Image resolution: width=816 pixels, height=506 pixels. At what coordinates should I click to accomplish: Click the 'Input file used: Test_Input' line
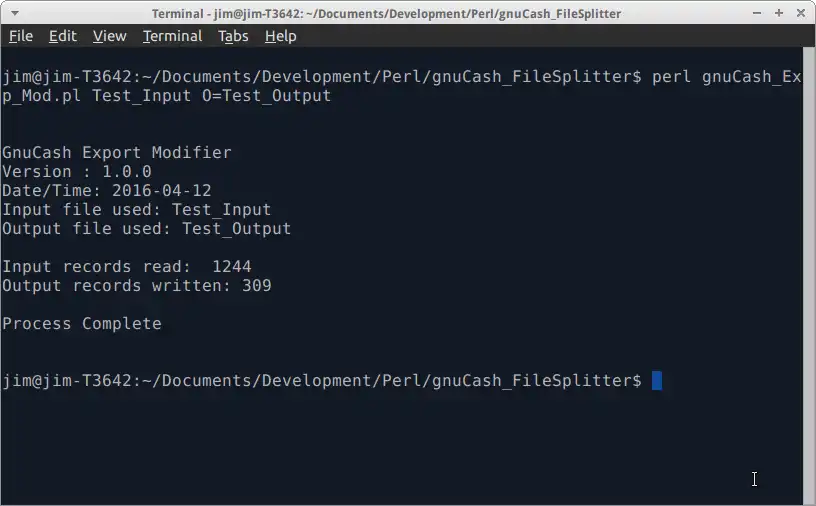[137, 210]
